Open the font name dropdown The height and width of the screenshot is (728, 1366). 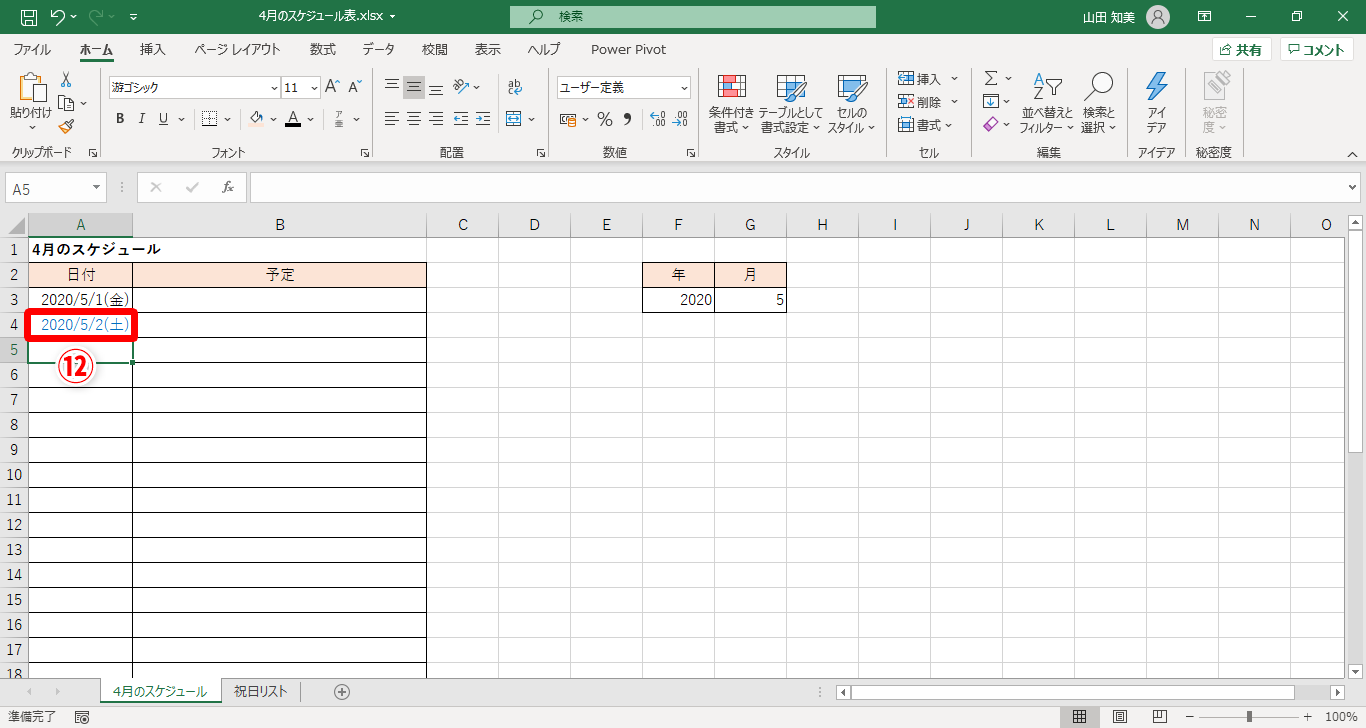point(273,88)
